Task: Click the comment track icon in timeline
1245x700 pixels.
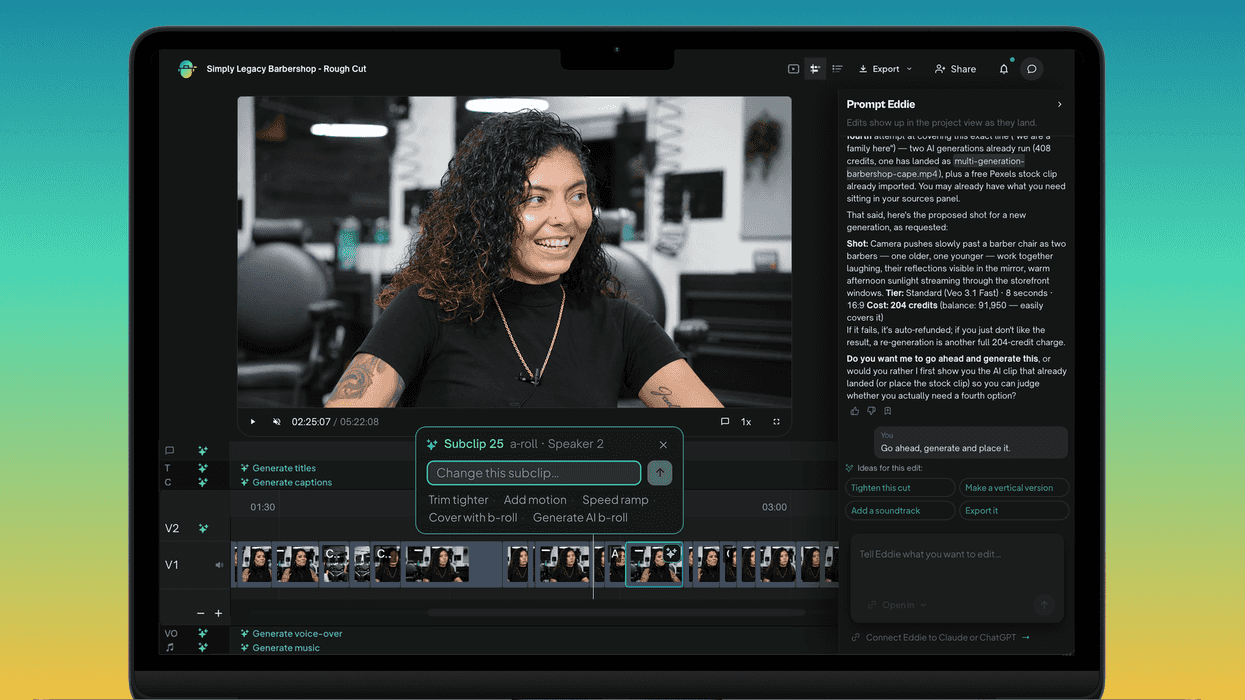Action: 169,451
